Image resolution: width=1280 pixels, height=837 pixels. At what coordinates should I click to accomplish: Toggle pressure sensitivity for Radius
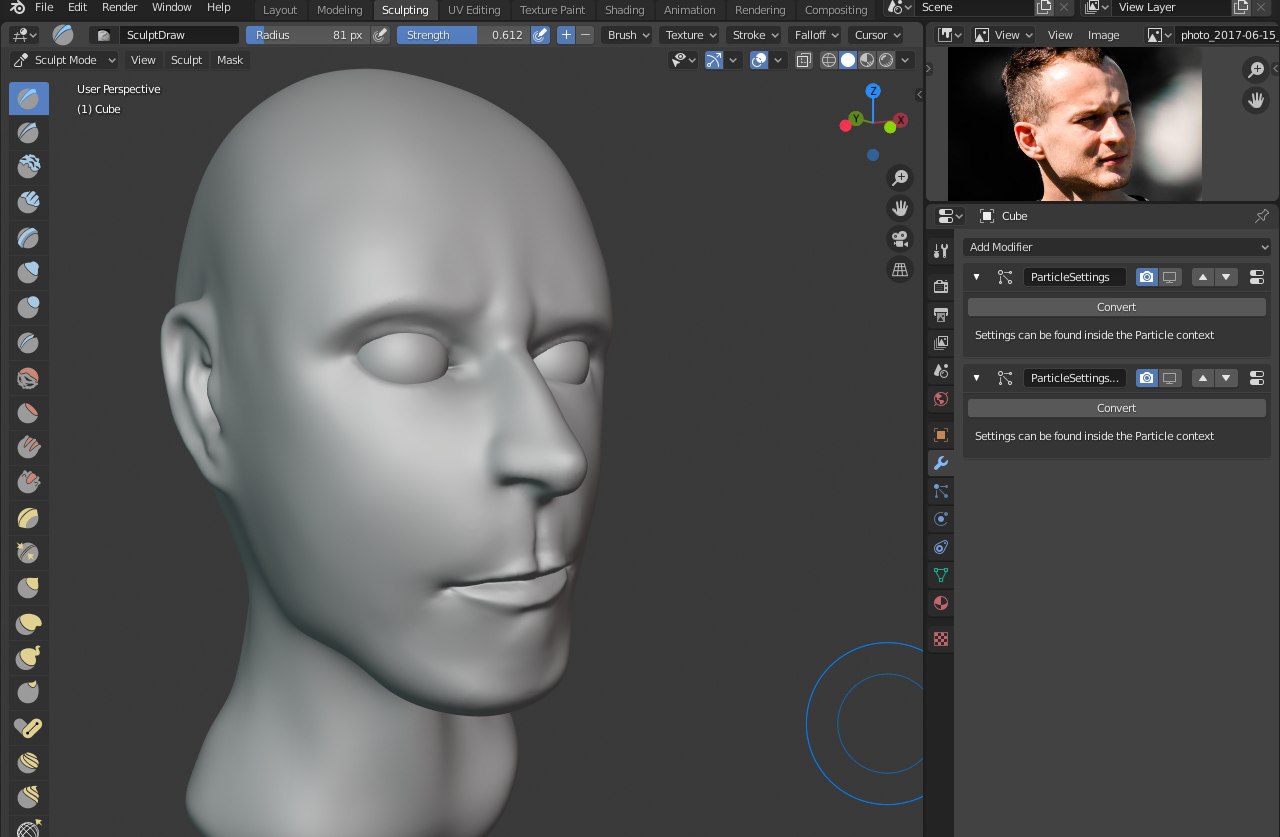click(x=380, y=35)
